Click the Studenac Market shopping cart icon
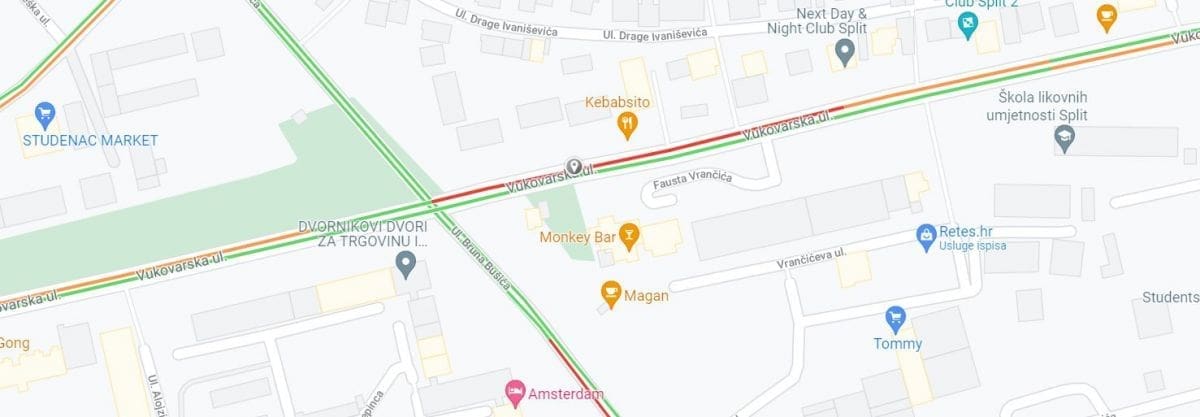1200x417 pixels. pos(43,115)
